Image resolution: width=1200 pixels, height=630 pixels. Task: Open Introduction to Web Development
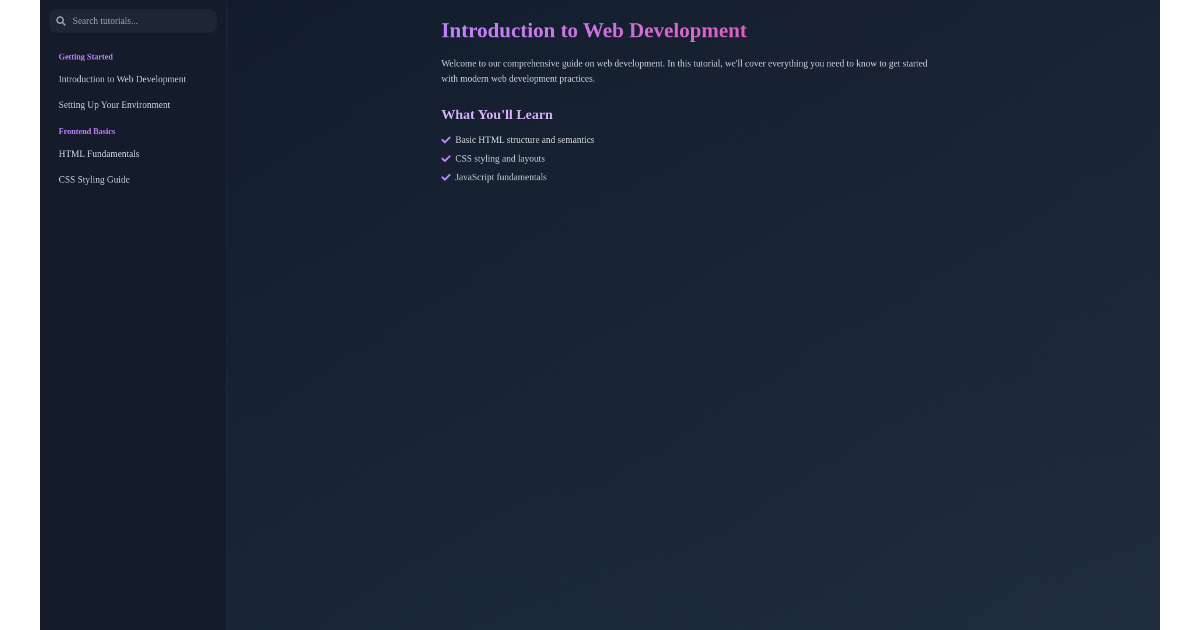[122, 79]
